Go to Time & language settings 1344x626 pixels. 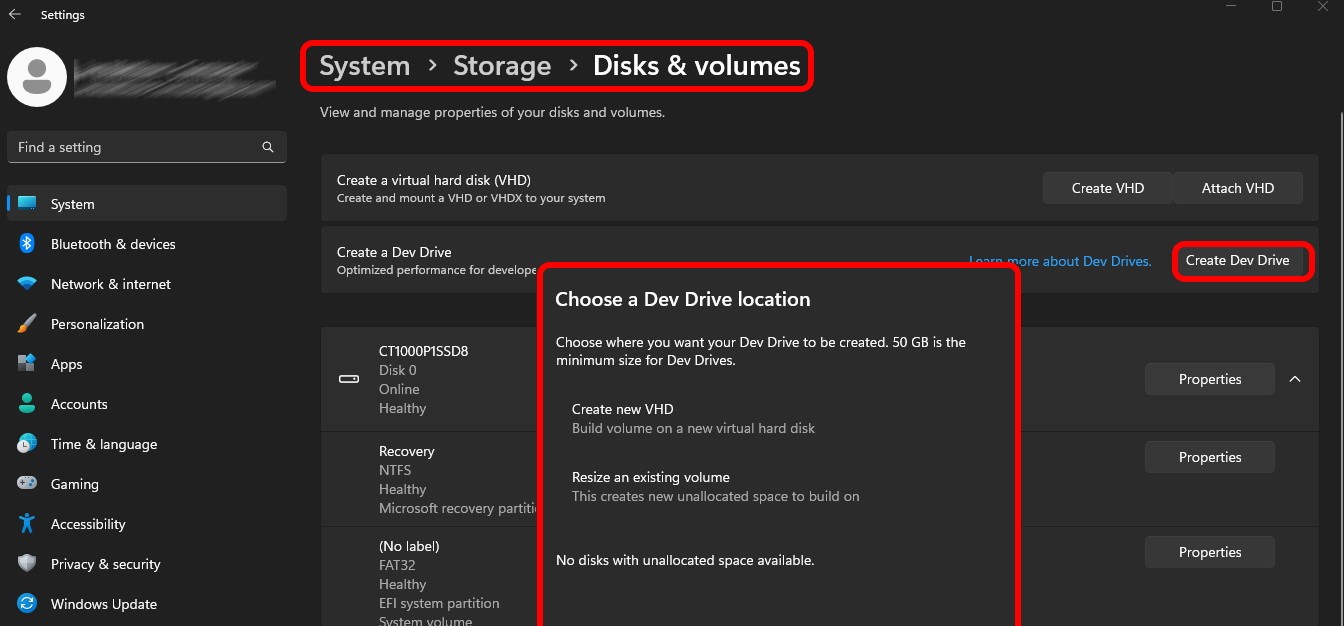tap(104, 444)
